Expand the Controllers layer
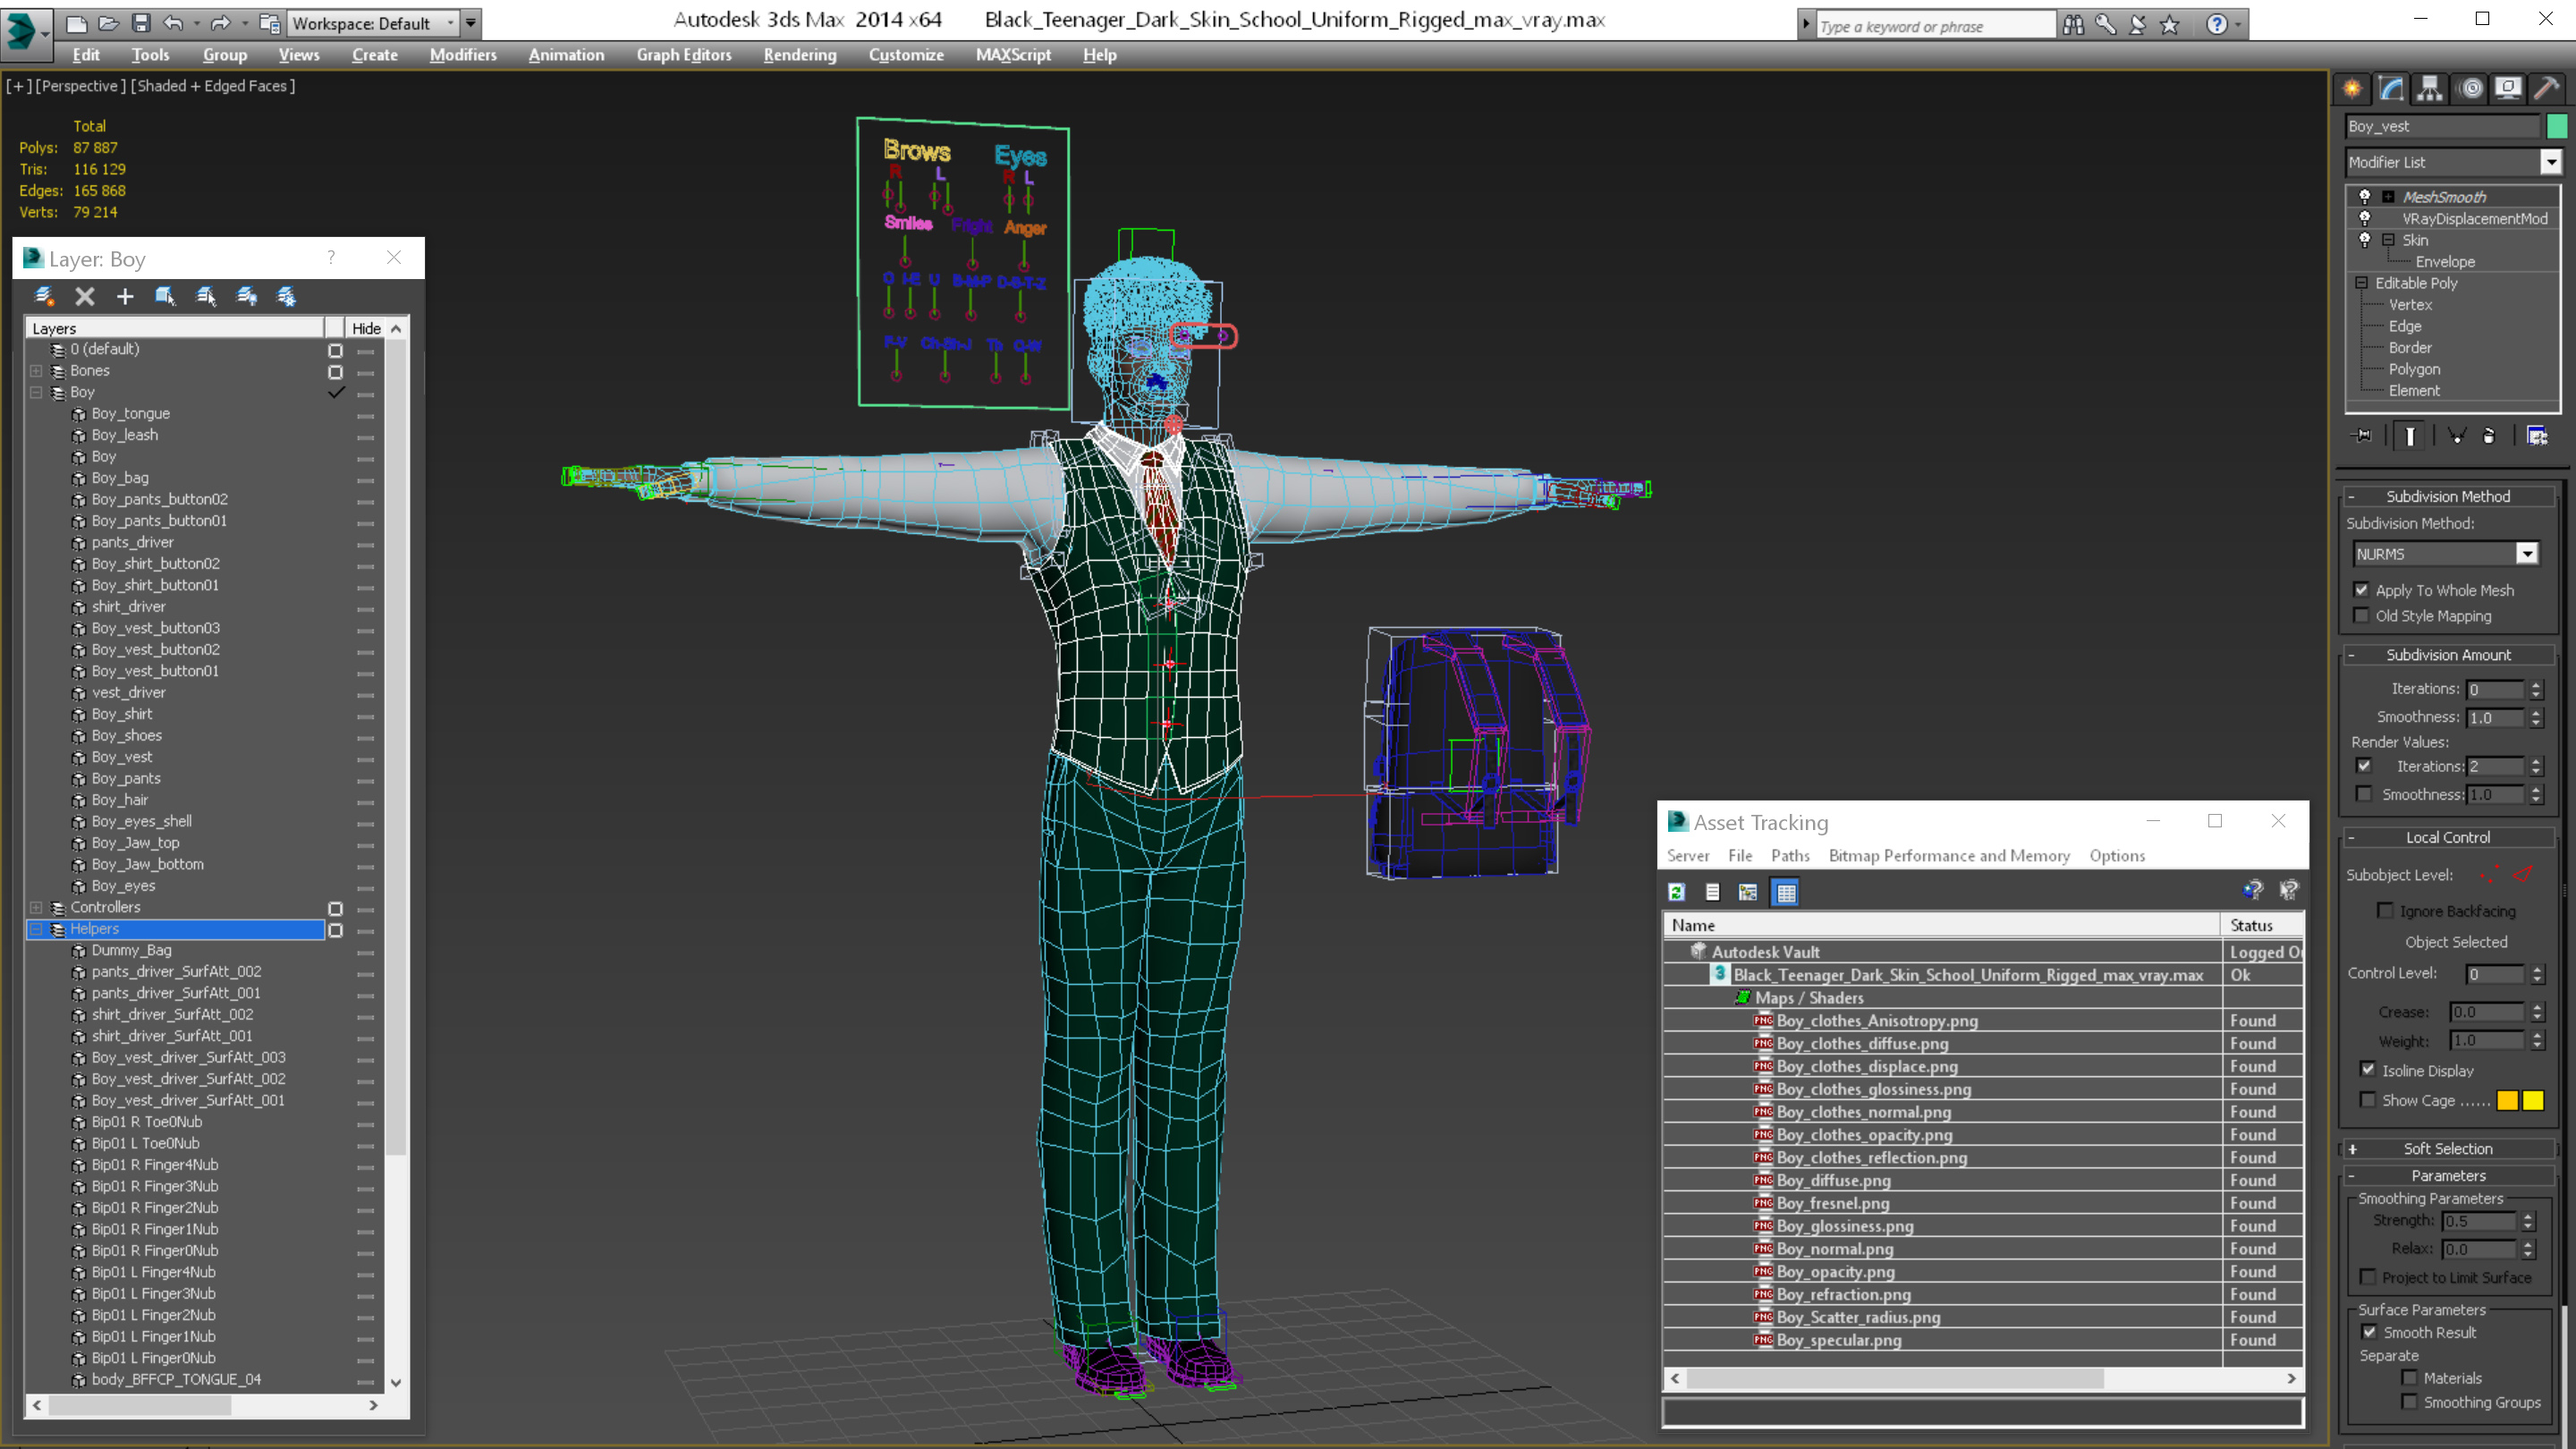The height and width of the screenshot is (1449, 2576). coord(36,908)
